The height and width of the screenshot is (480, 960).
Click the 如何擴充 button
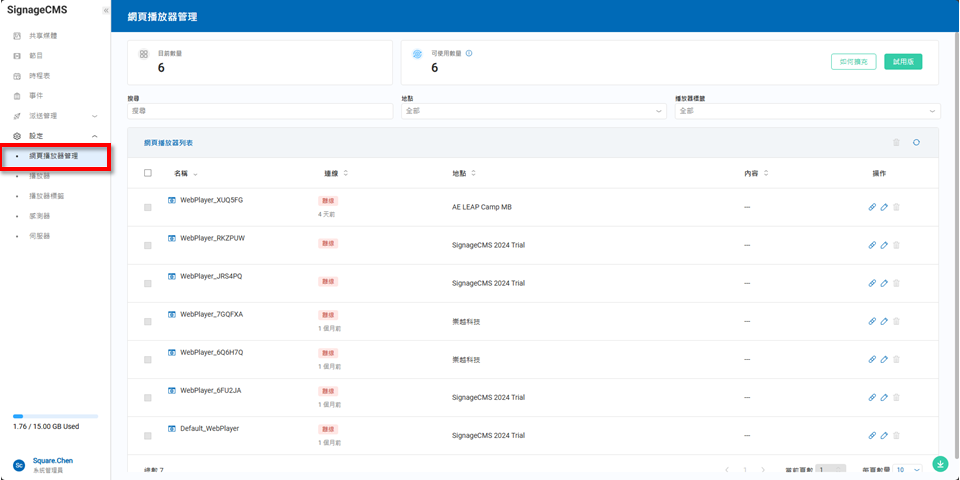(853, 62)
